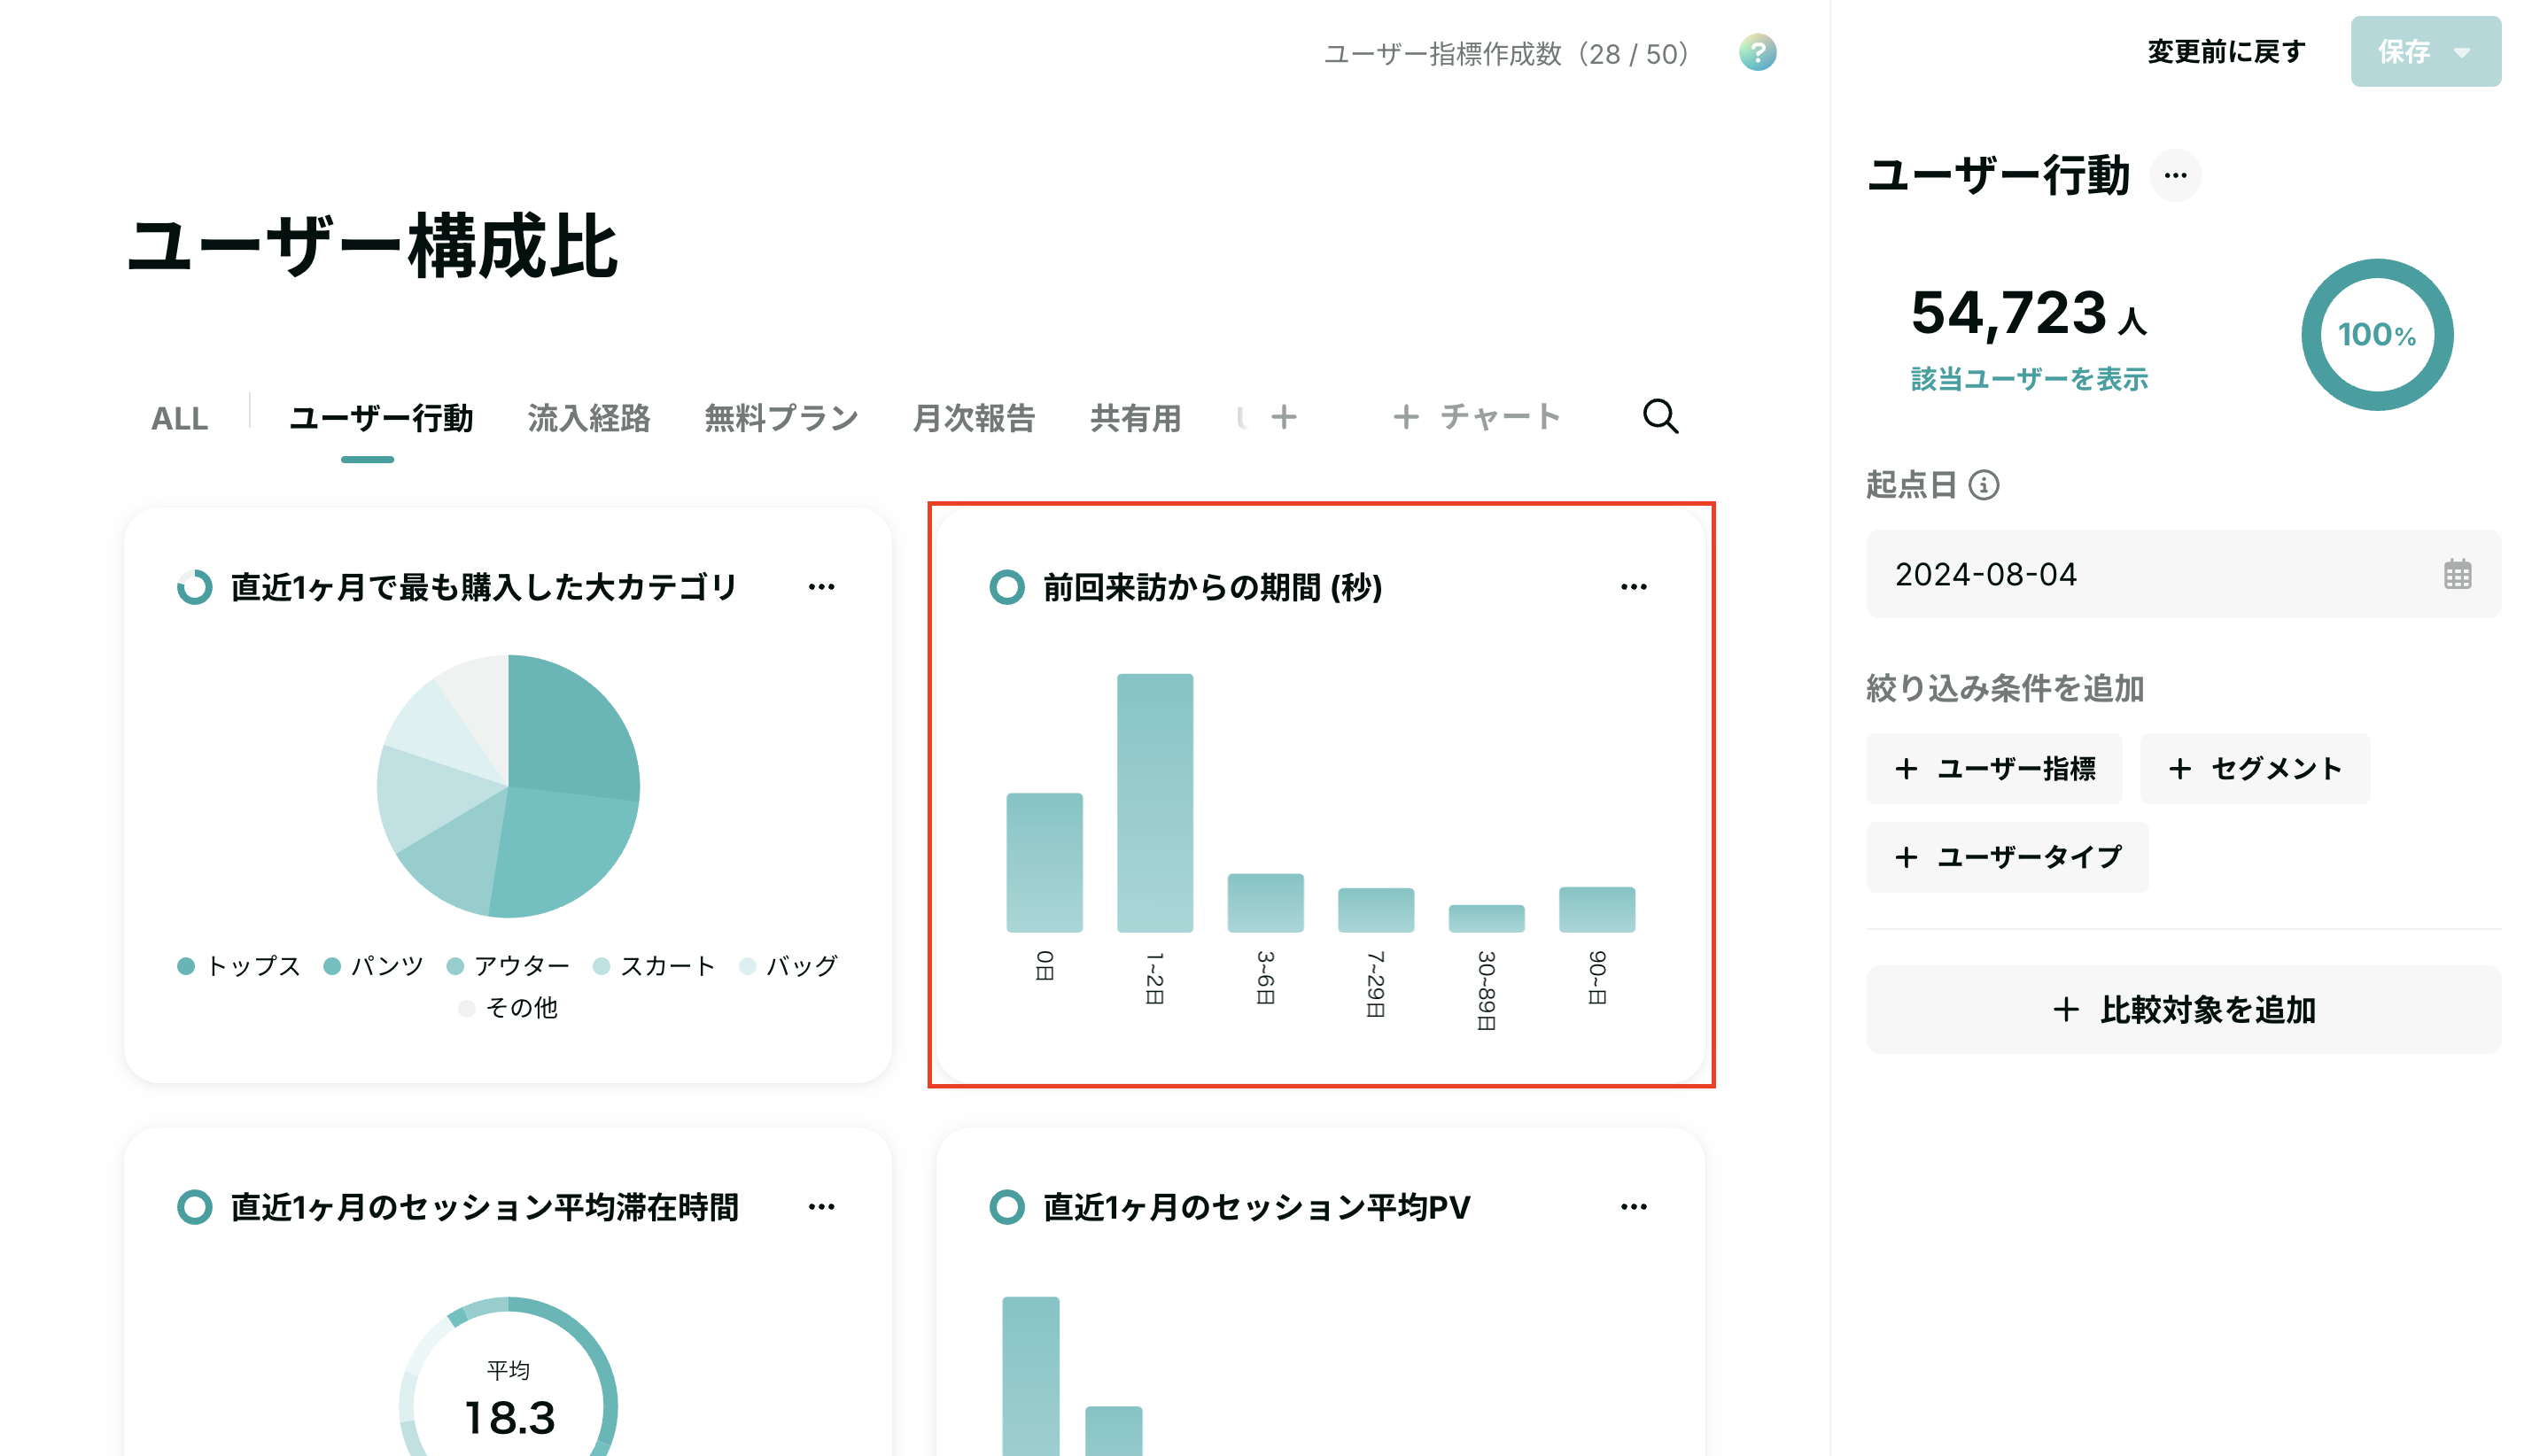Image resolution: width=2532 pixels, height=1456 pixels.
Task: Toggle その他 legend swatch
Action: 466,1008
